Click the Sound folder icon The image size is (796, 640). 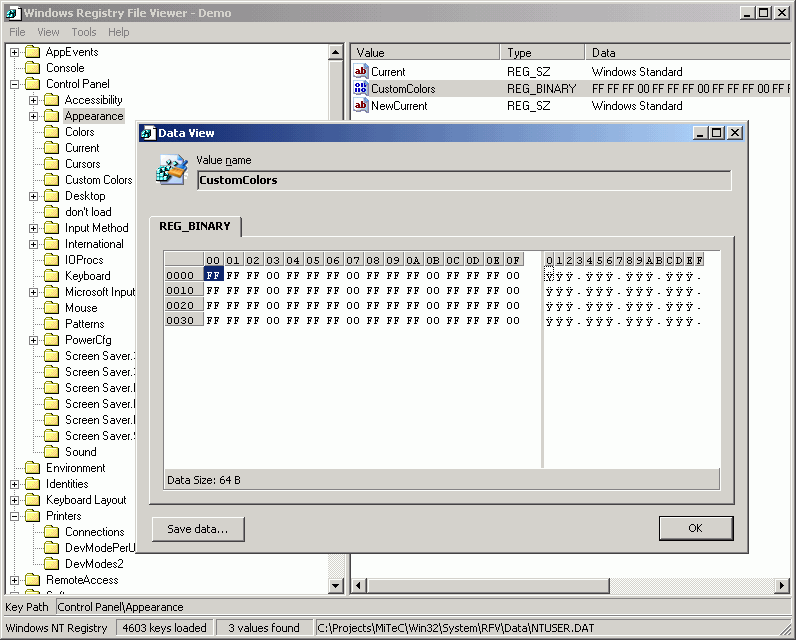(x=51, y=452)
